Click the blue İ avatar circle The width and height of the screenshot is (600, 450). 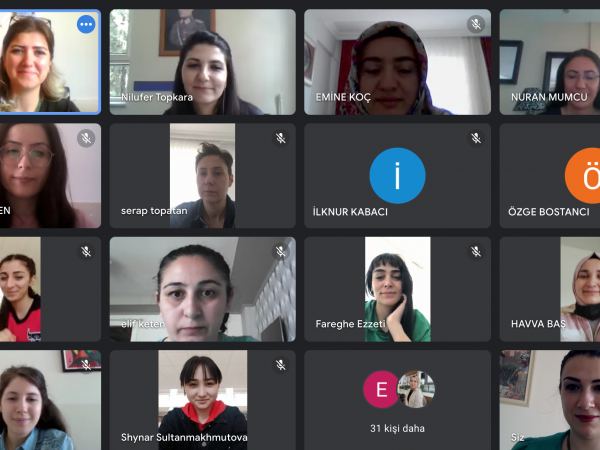(x=397, y=175)
